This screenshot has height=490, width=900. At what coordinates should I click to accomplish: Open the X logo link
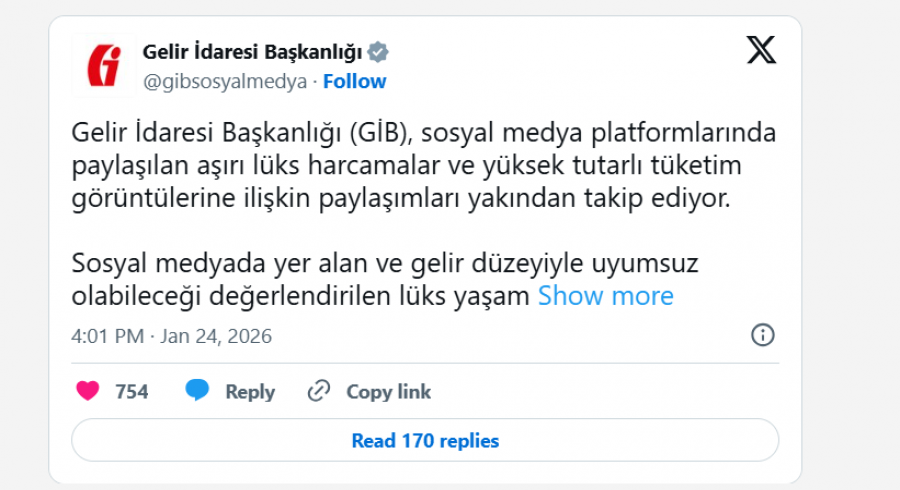pos(761,50)
